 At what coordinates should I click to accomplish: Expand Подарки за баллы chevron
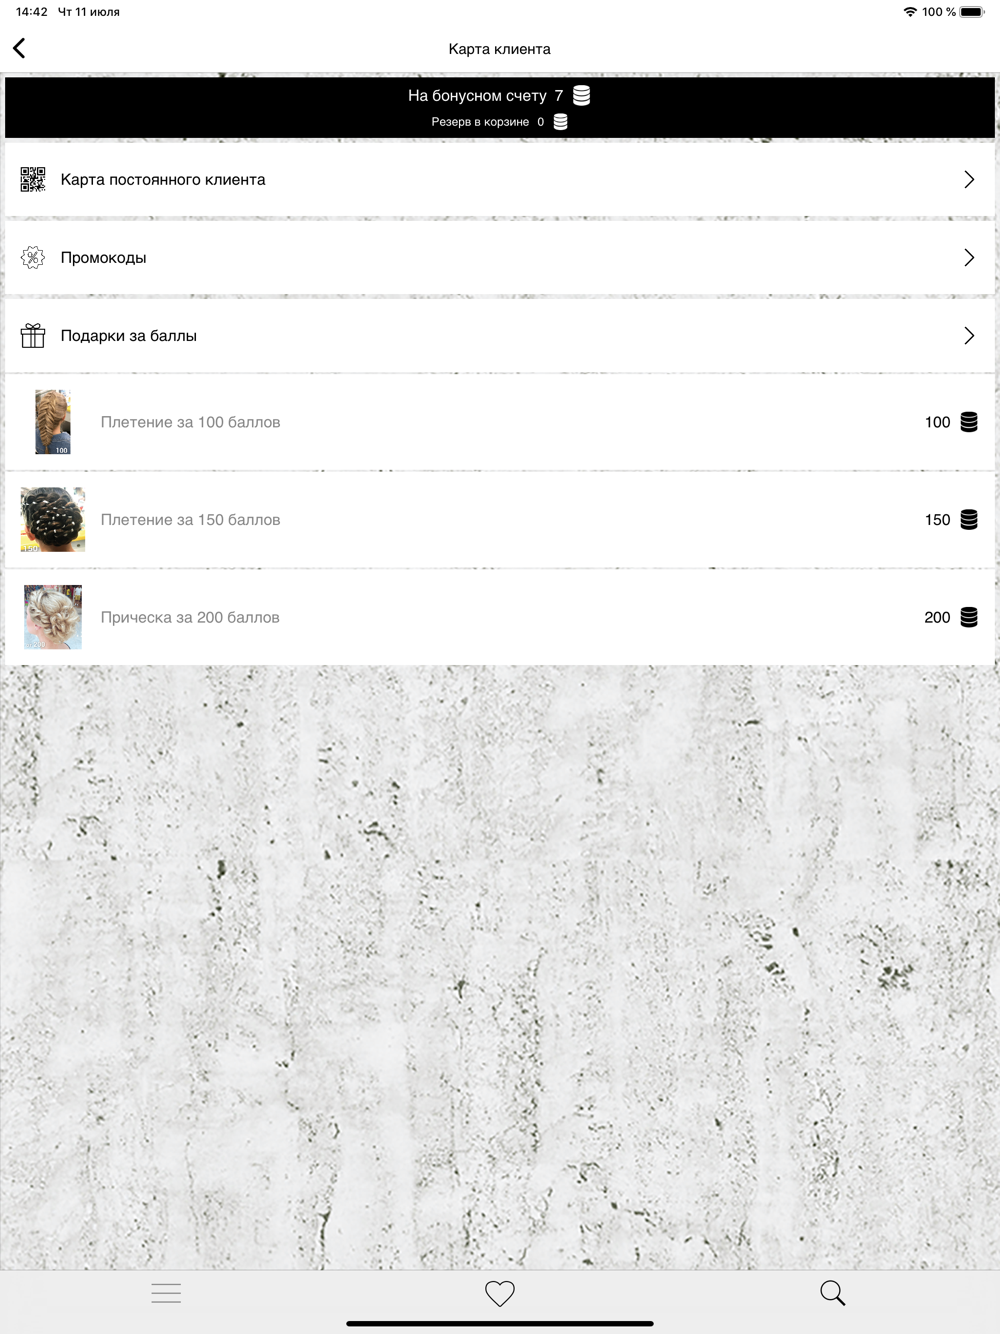click(x=969, y=335)
